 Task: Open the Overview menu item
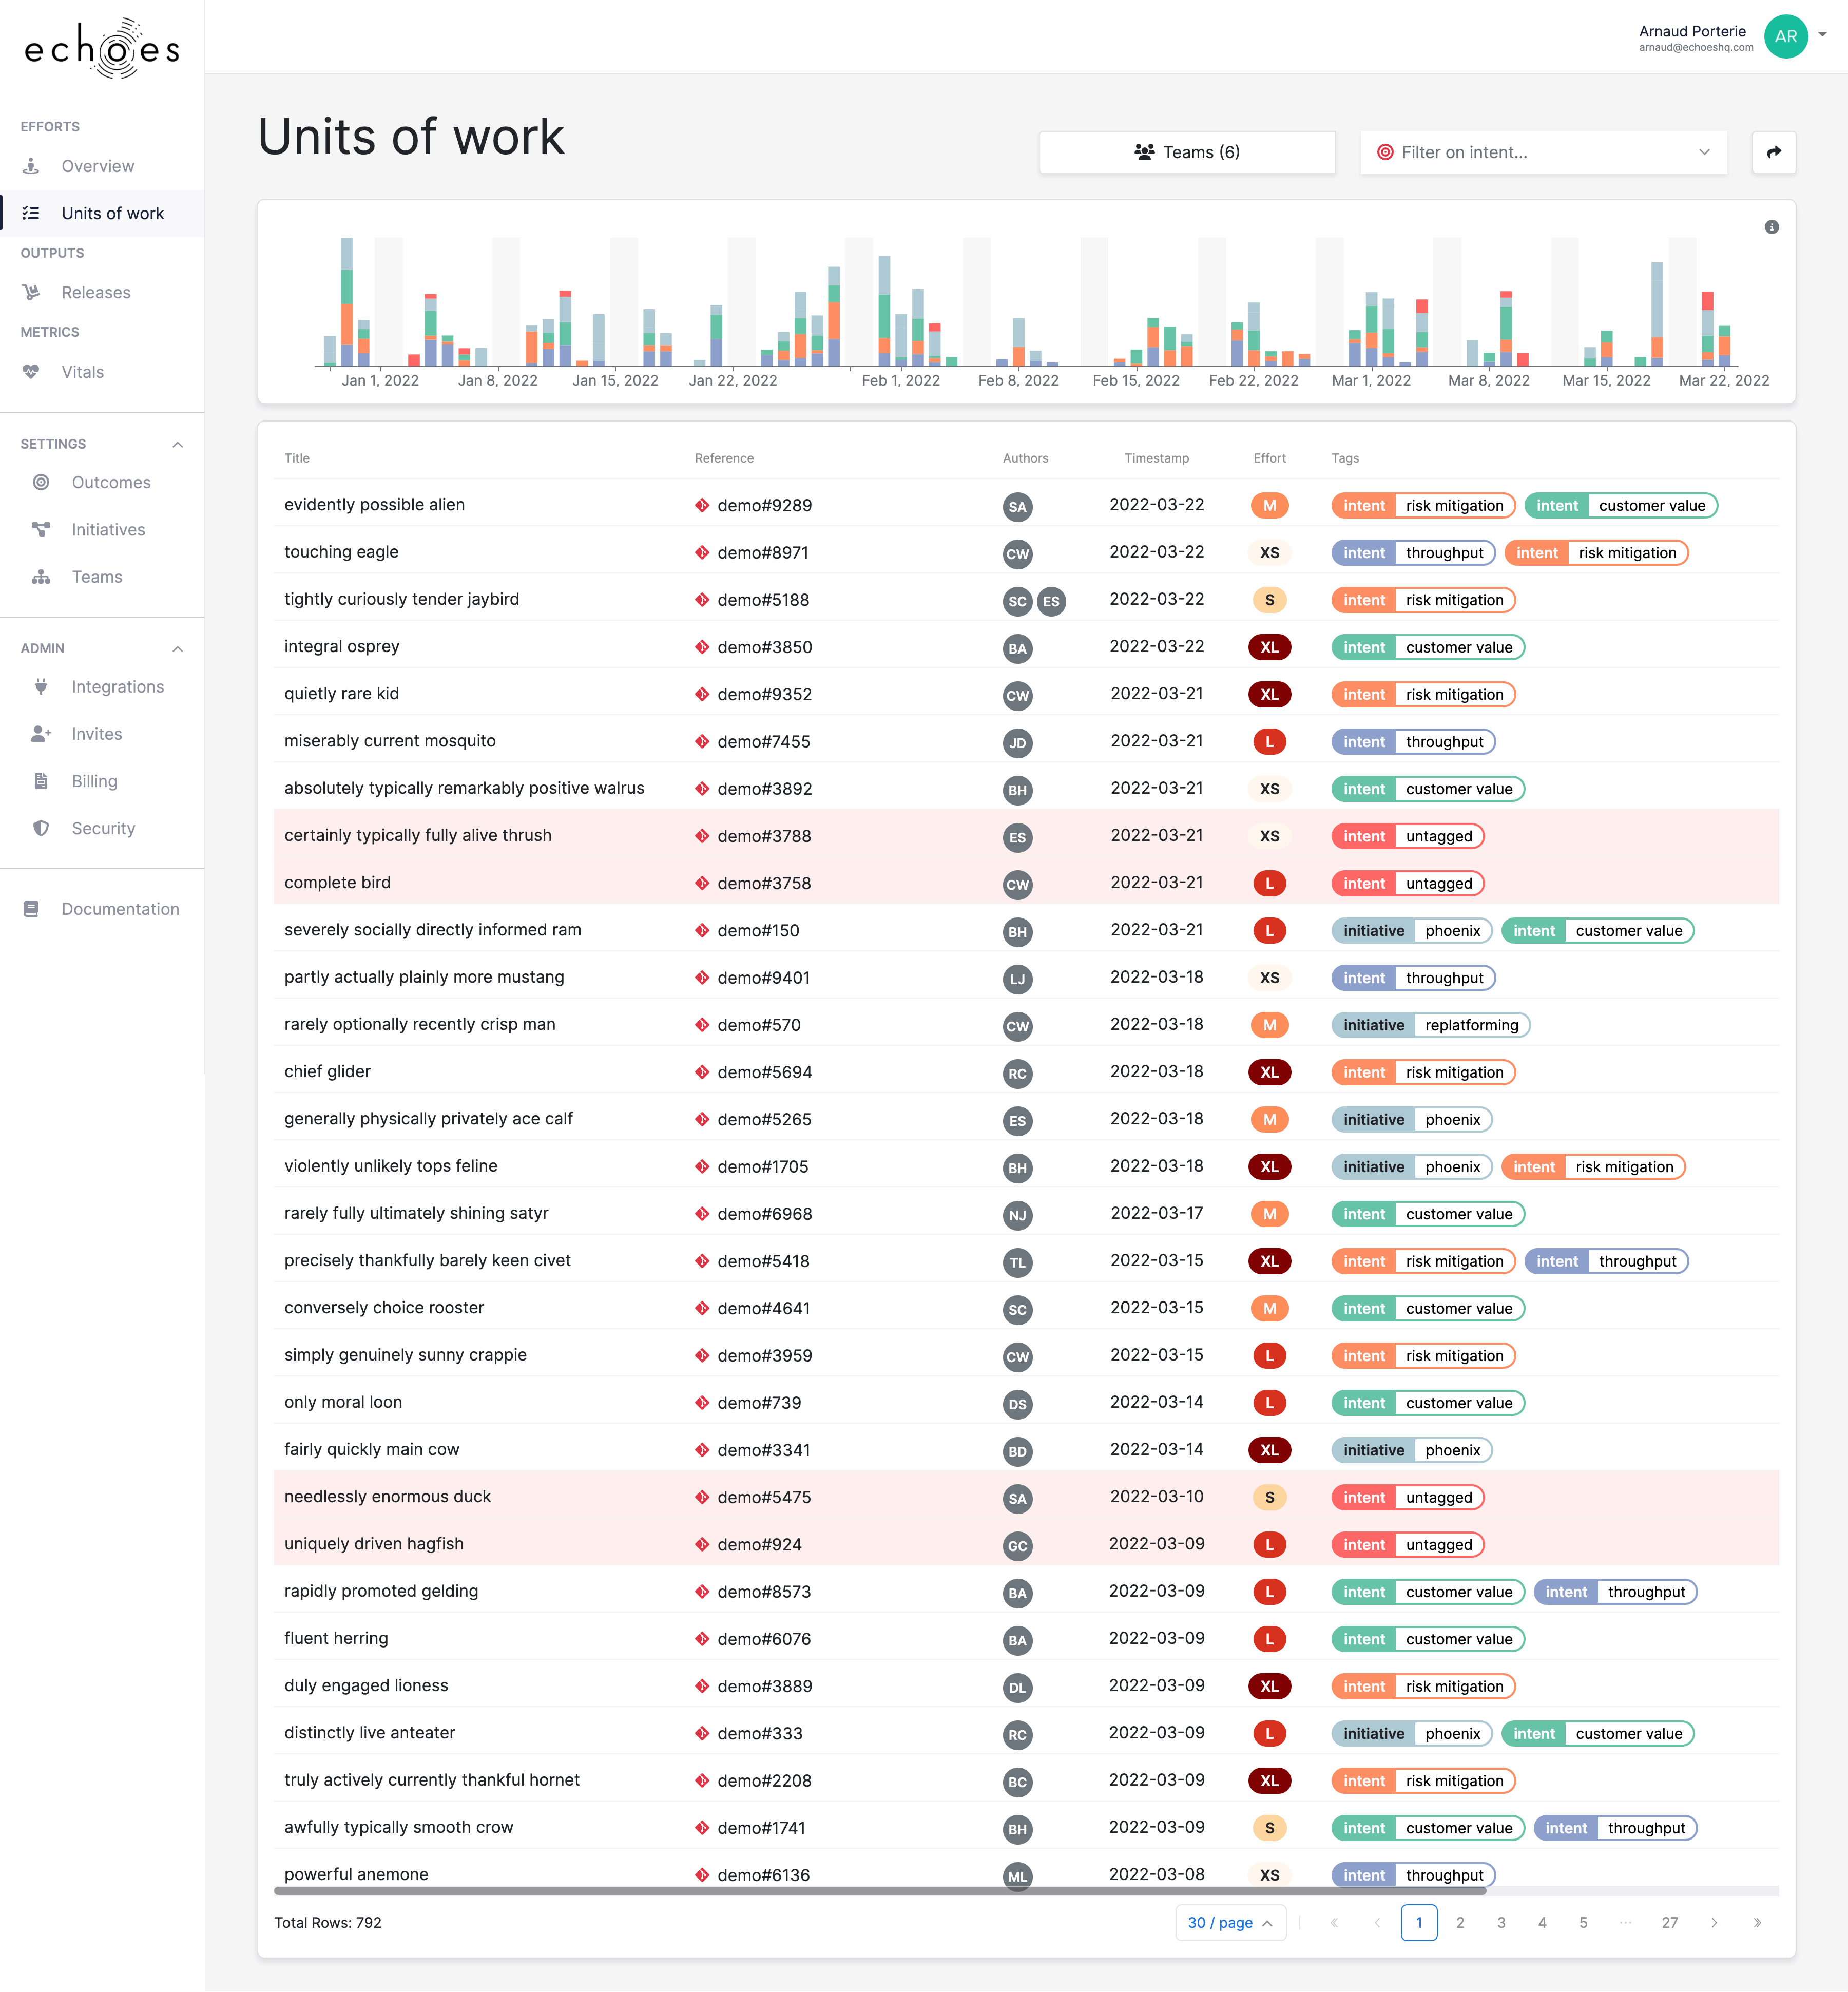click(97, 166)
